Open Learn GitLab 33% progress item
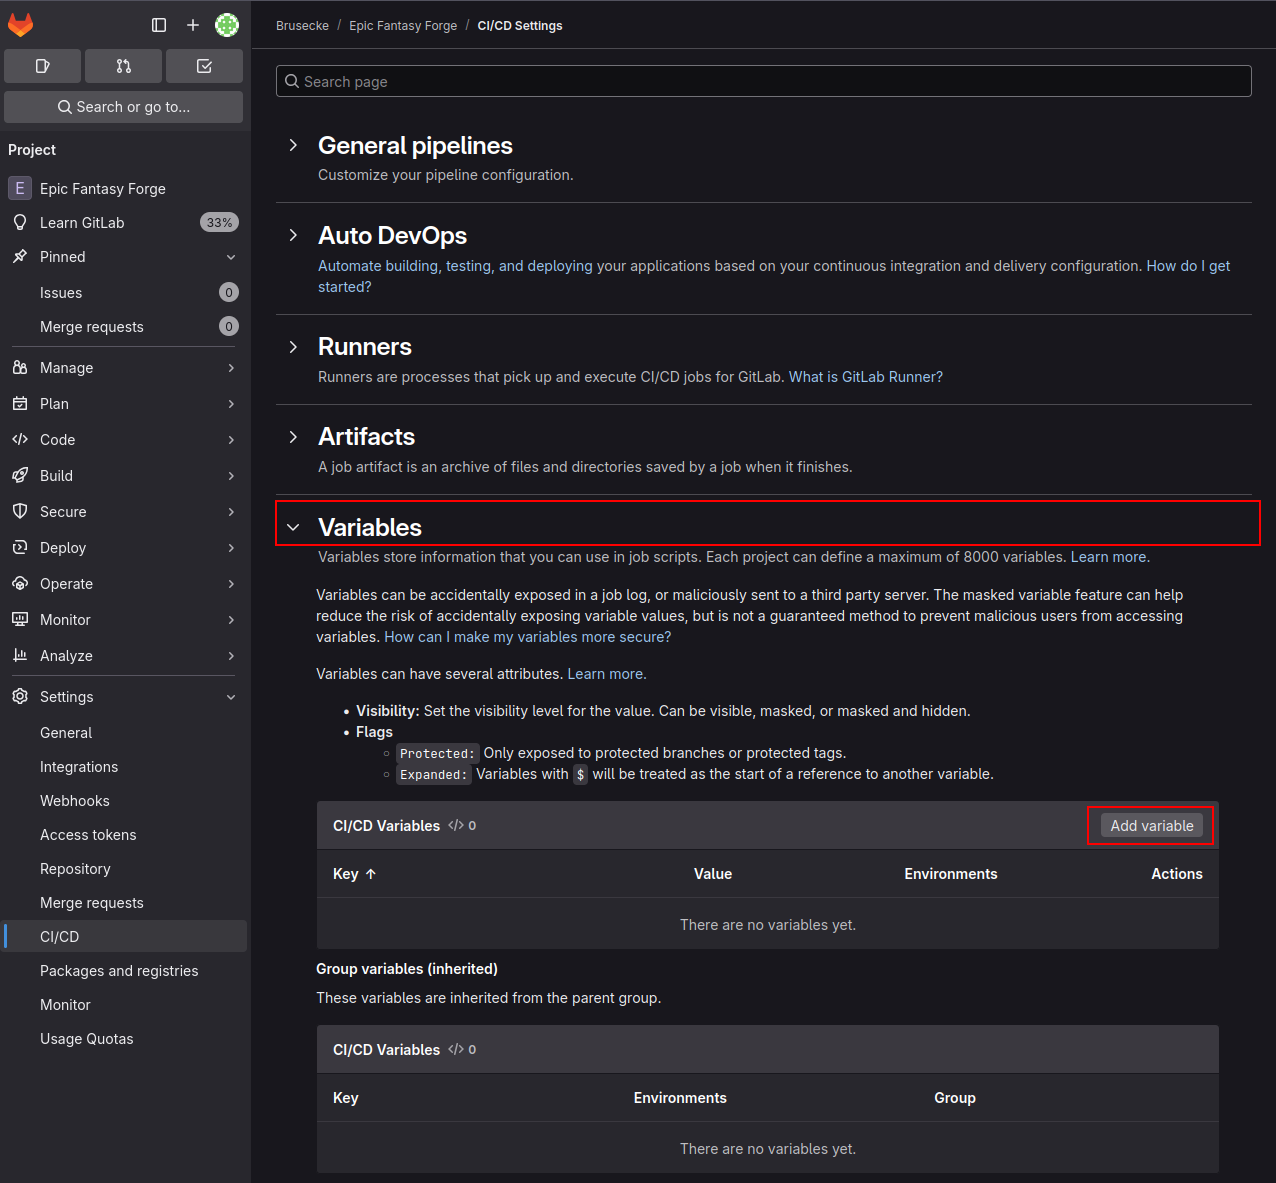Screen dimensions: 1276x1183 point(125,222)
